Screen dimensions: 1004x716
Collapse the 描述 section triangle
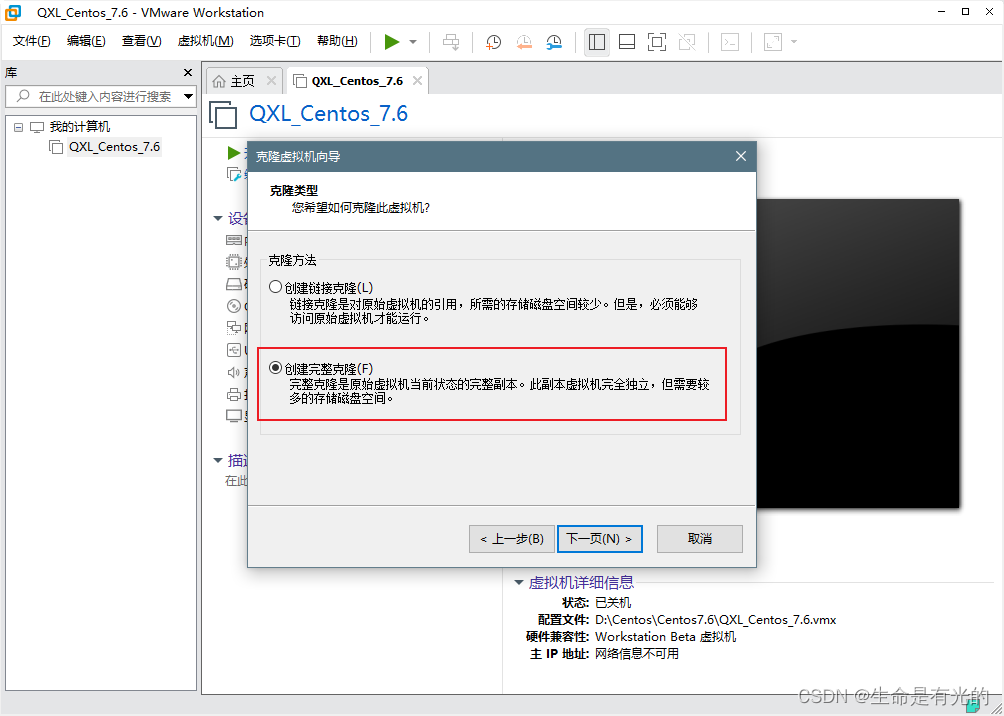click(218, 460)
